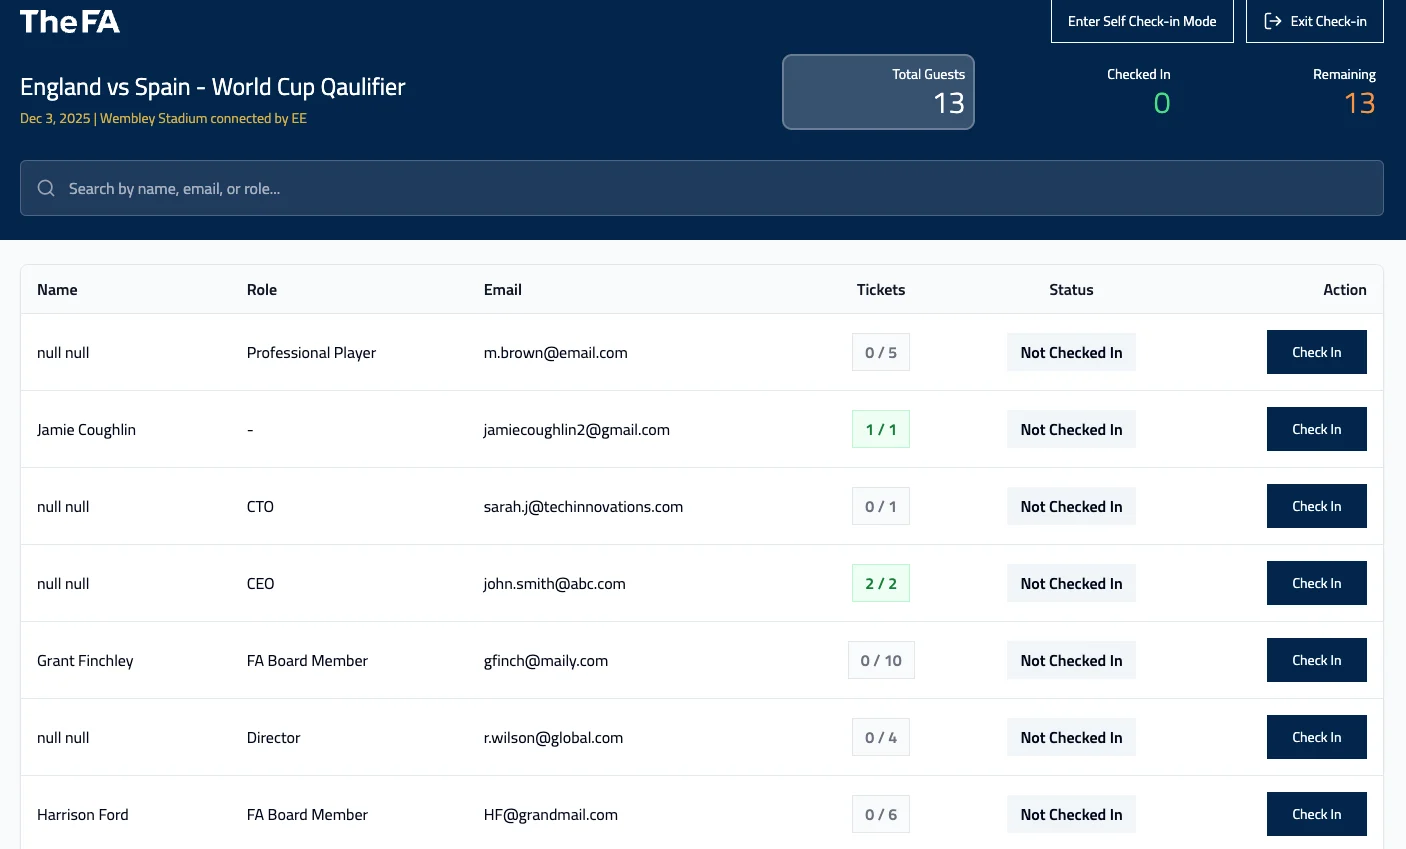Image resolution: width=1406 pixels, height=849 pixels.
Task: Click Not Checked In status for Harrison Ford
Action: 1071,814
